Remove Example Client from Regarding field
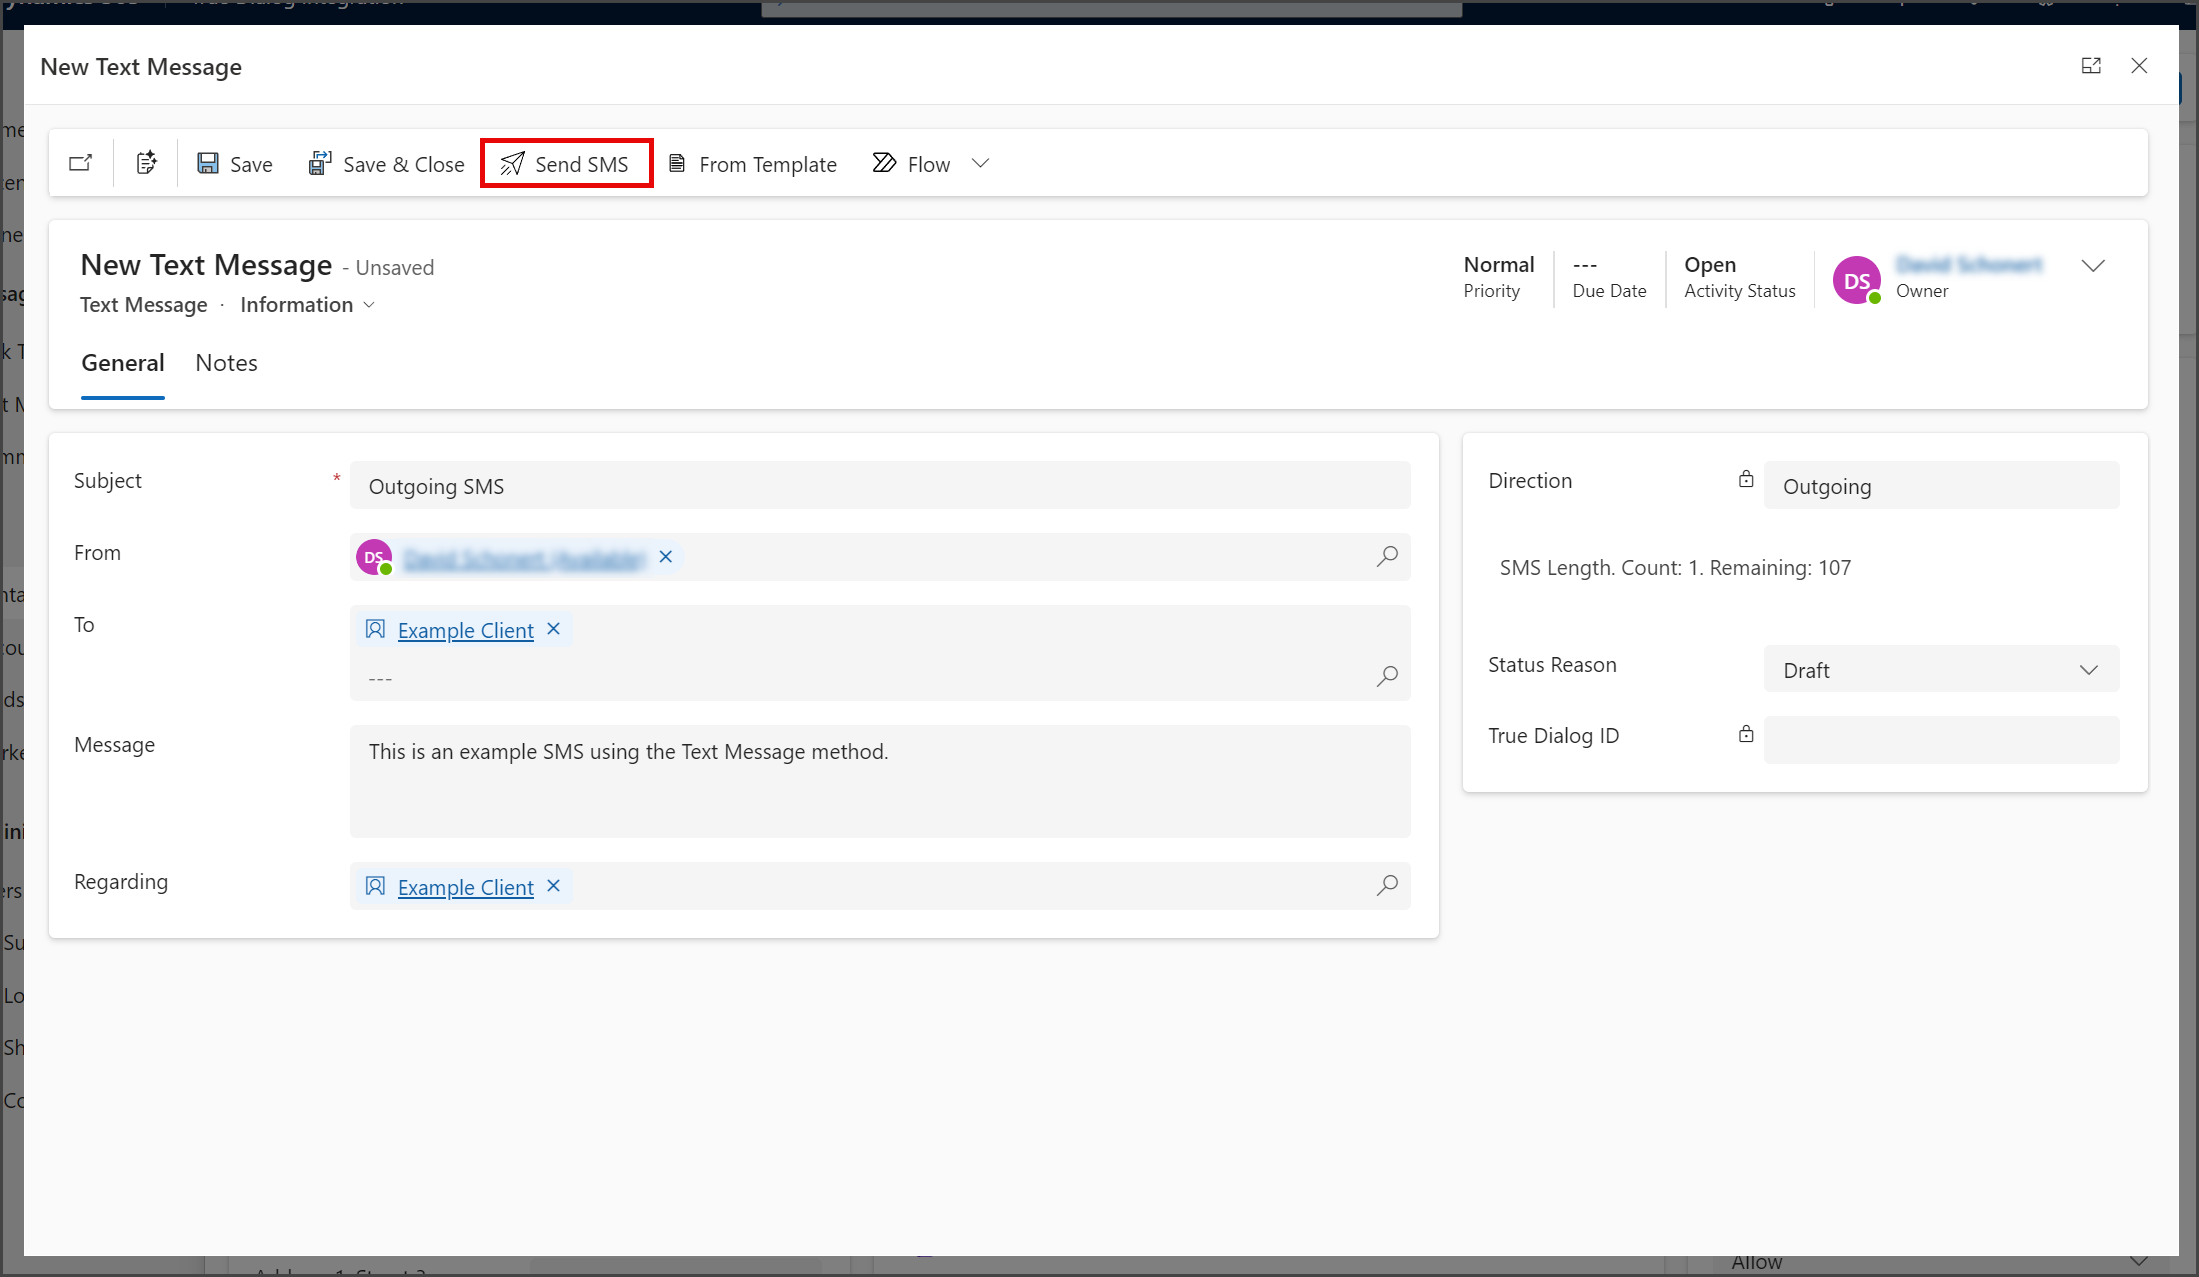The width and height of the screenshot is (2199, 1277). [x=553, y=886]
